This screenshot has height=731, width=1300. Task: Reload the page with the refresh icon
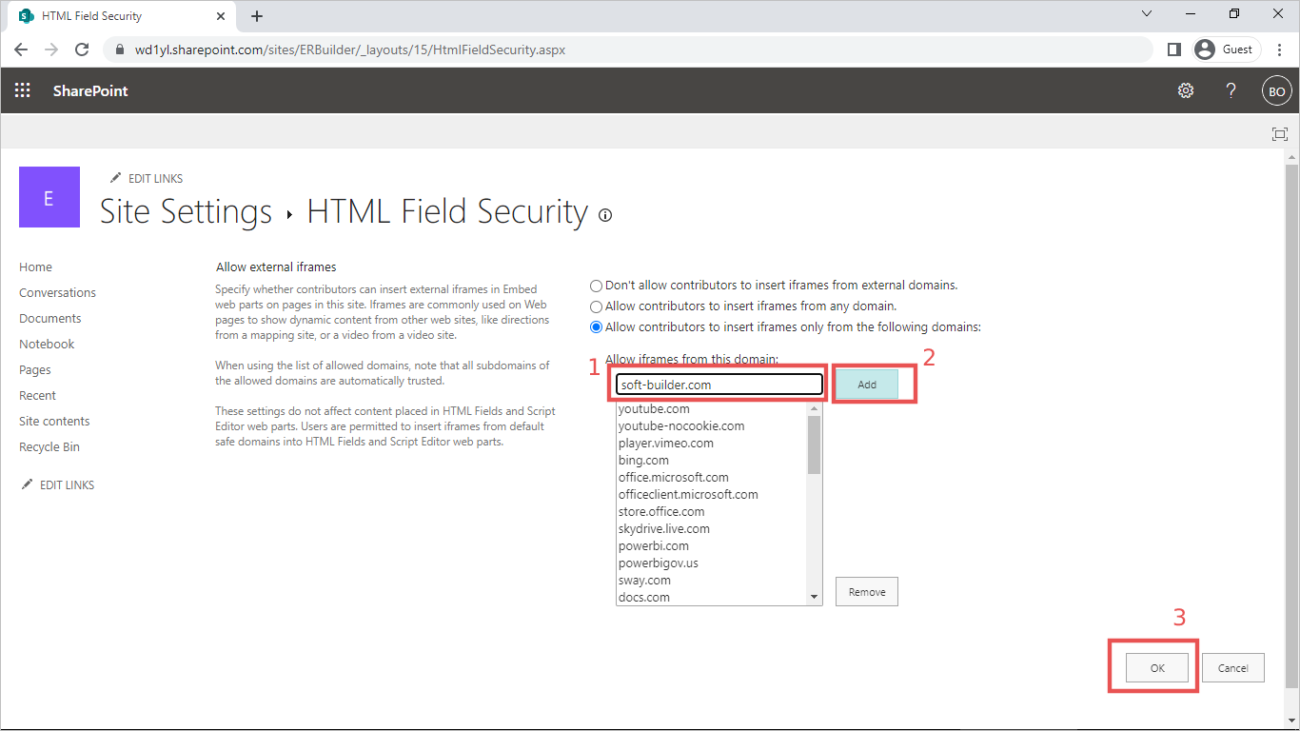[x=83, y=48]
